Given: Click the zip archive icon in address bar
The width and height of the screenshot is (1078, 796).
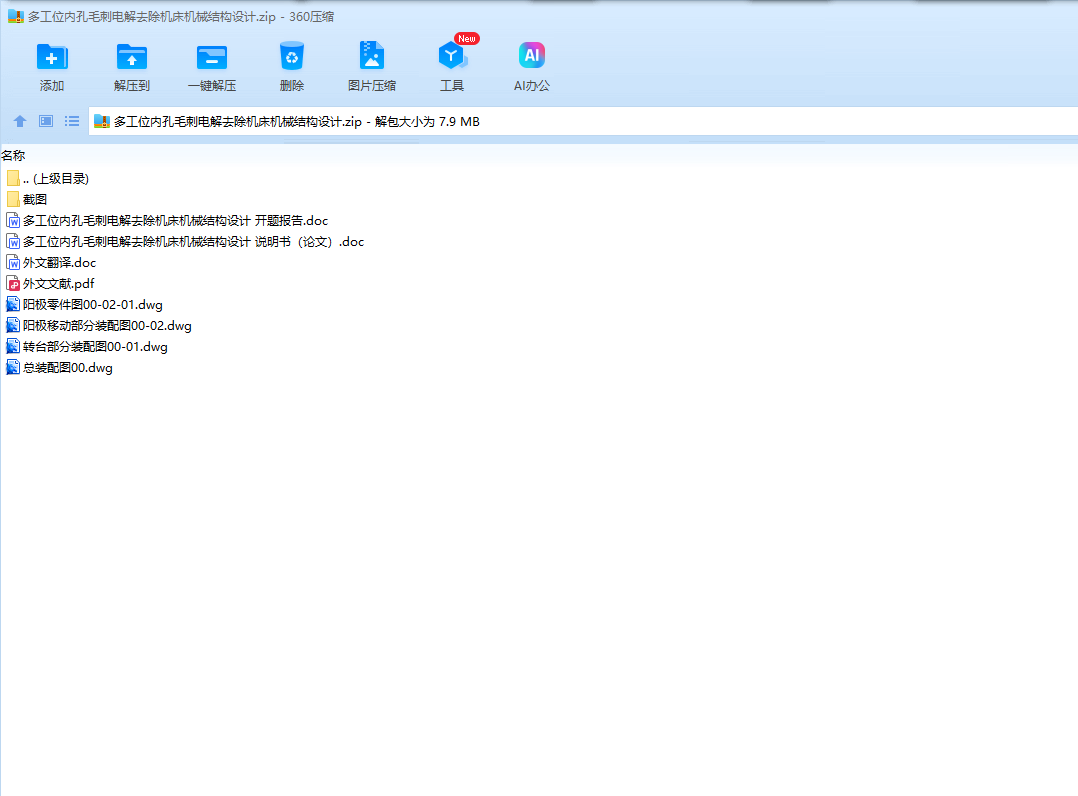Looking at the screenshot, I should [102, 122].
